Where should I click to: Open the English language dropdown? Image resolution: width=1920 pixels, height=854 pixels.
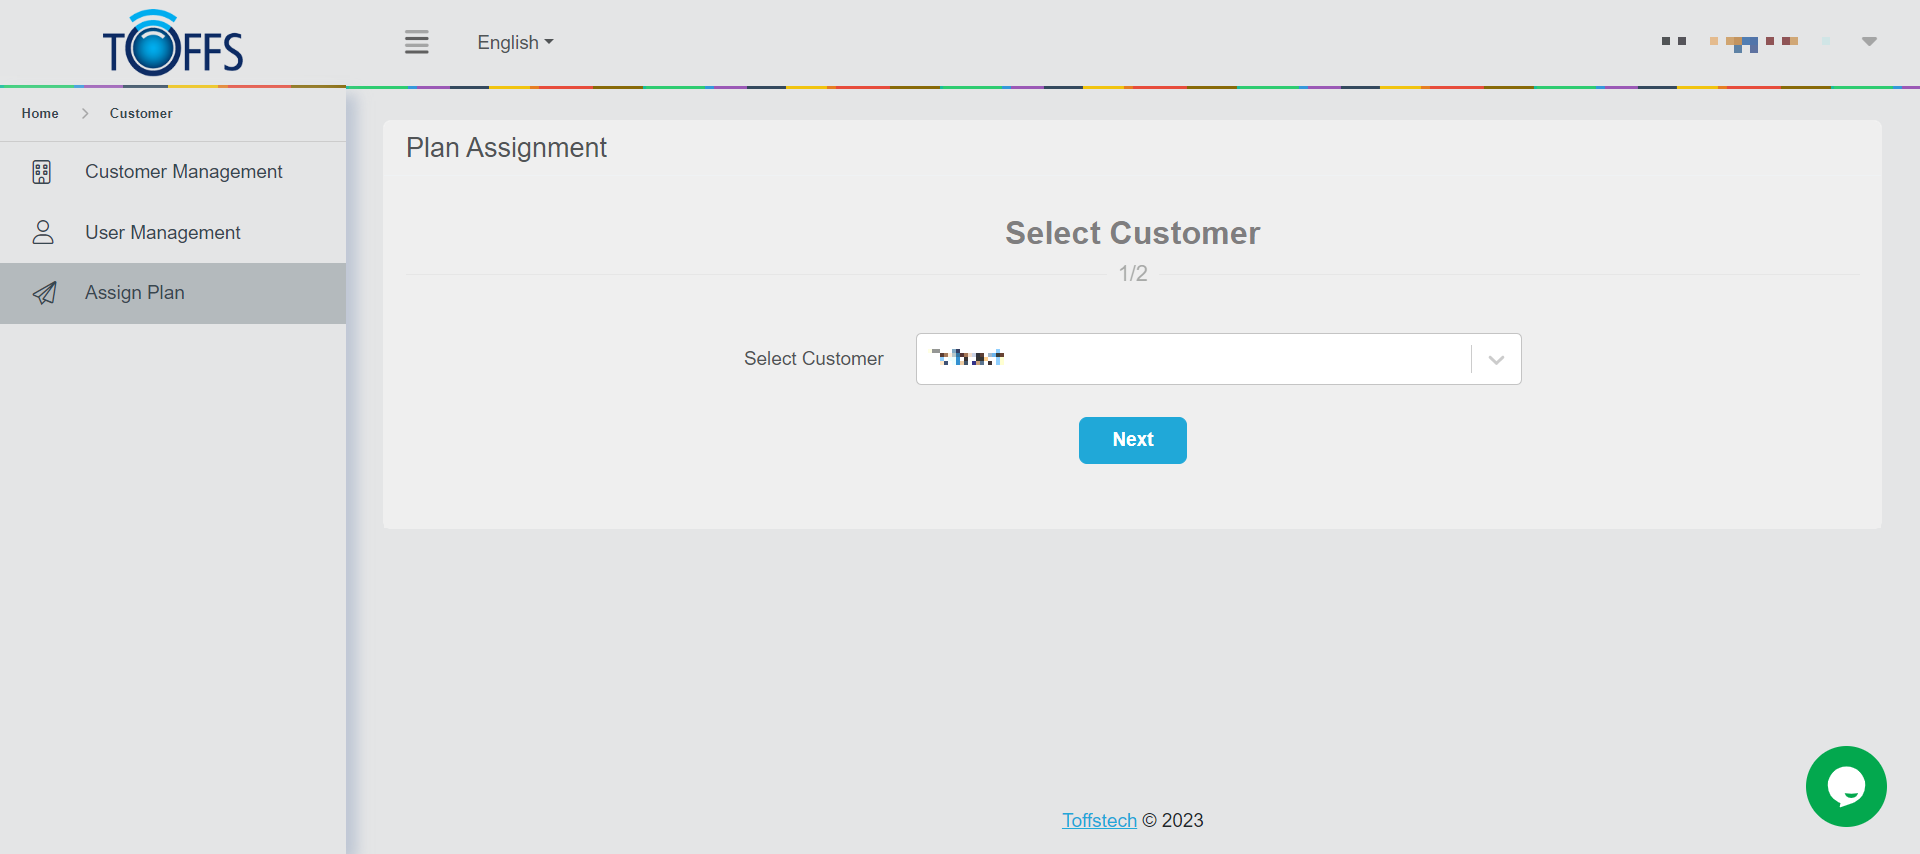pyautogui.click(x=515, y=43)
